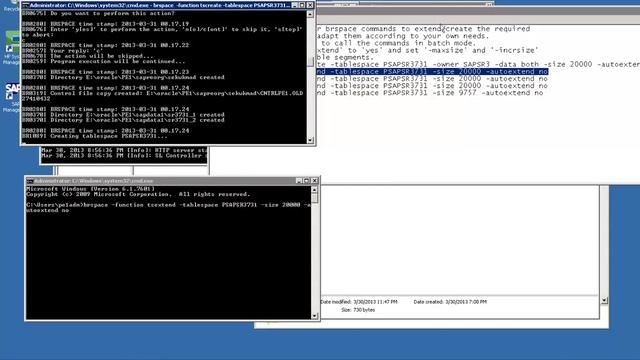Click 'Do you want to perform this action?' line
This screenshot has height=360, width=640.
coord(98,13)
